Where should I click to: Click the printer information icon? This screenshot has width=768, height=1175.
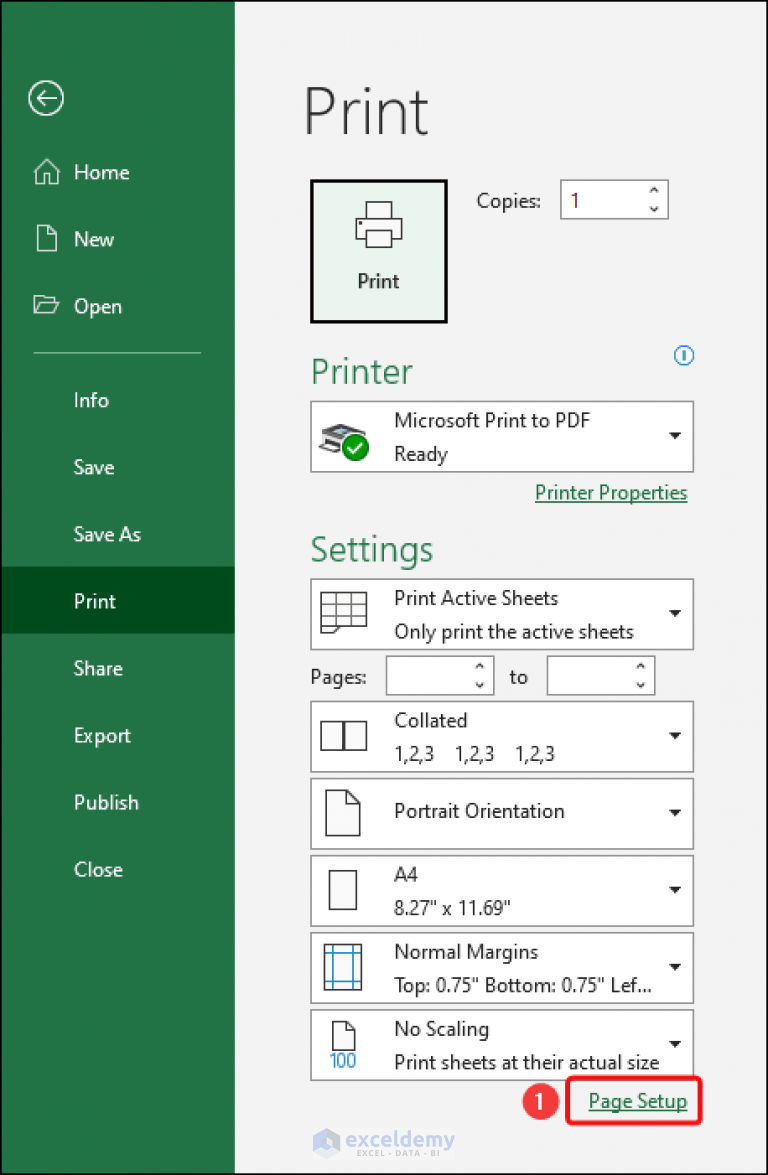click(x=684, y=356)
